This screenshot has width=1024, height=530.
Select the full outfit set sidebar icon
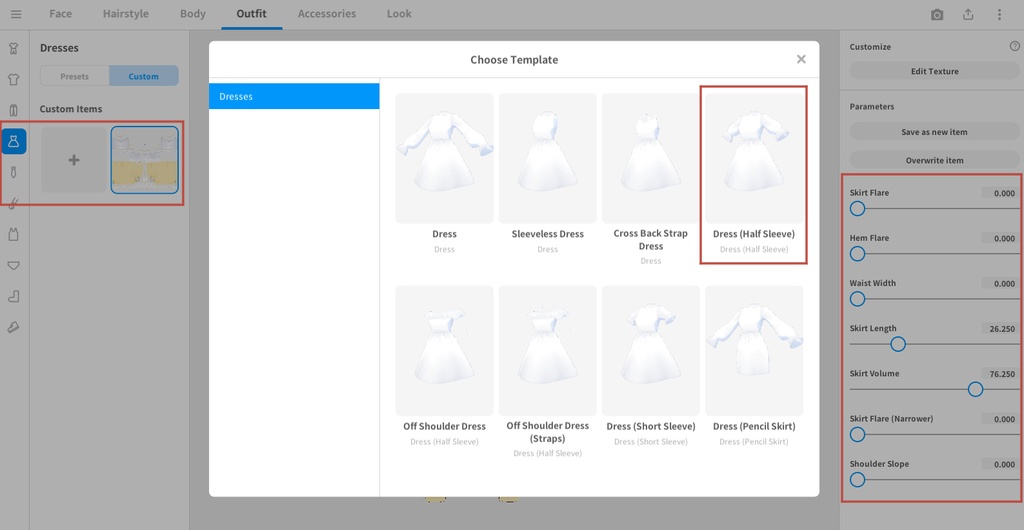click(x=14, y=48)
